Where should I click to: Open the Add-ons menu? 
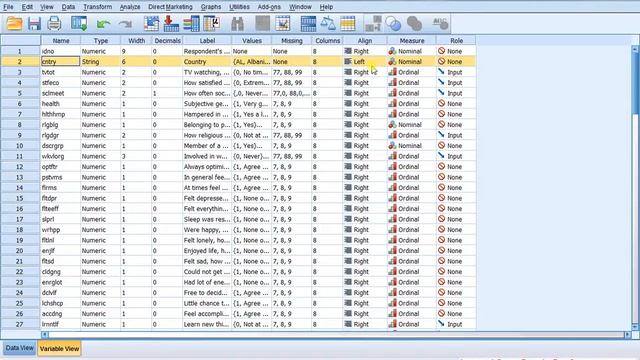(269, 7)
